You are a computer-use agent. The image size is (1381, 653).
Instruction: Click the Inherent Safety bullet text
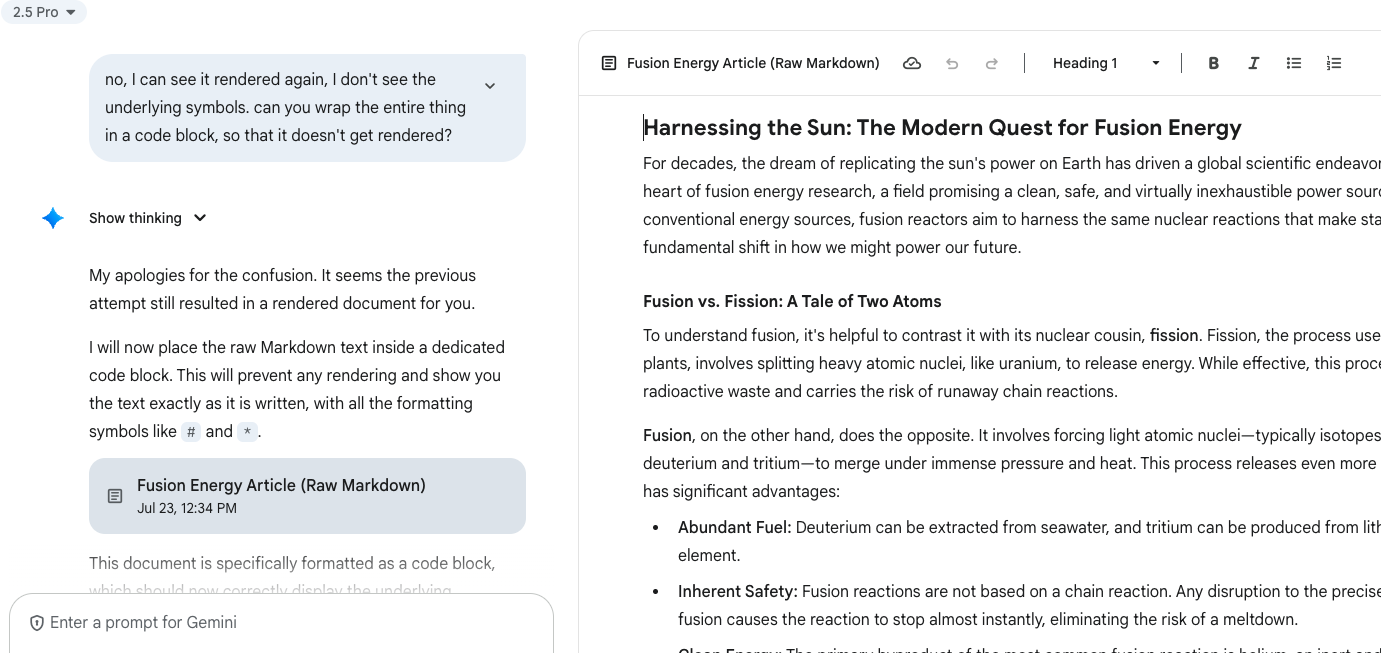point(737,591)
